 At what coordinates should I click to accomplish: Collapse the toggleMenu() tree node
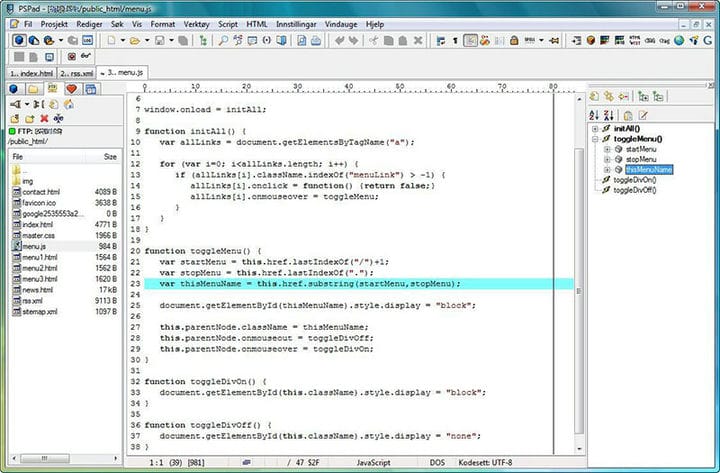click(595, 139)
